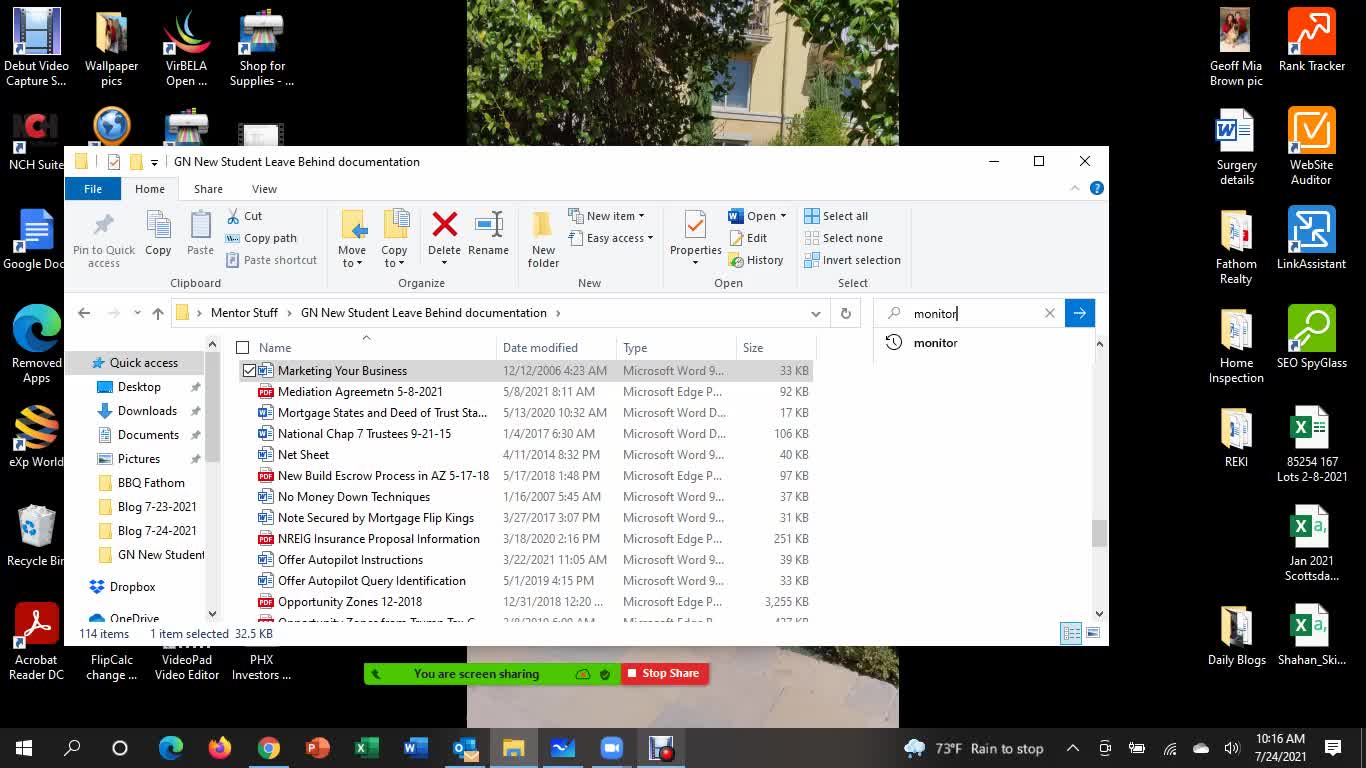Open Downloads in navigation pane

tap(147, 411)
